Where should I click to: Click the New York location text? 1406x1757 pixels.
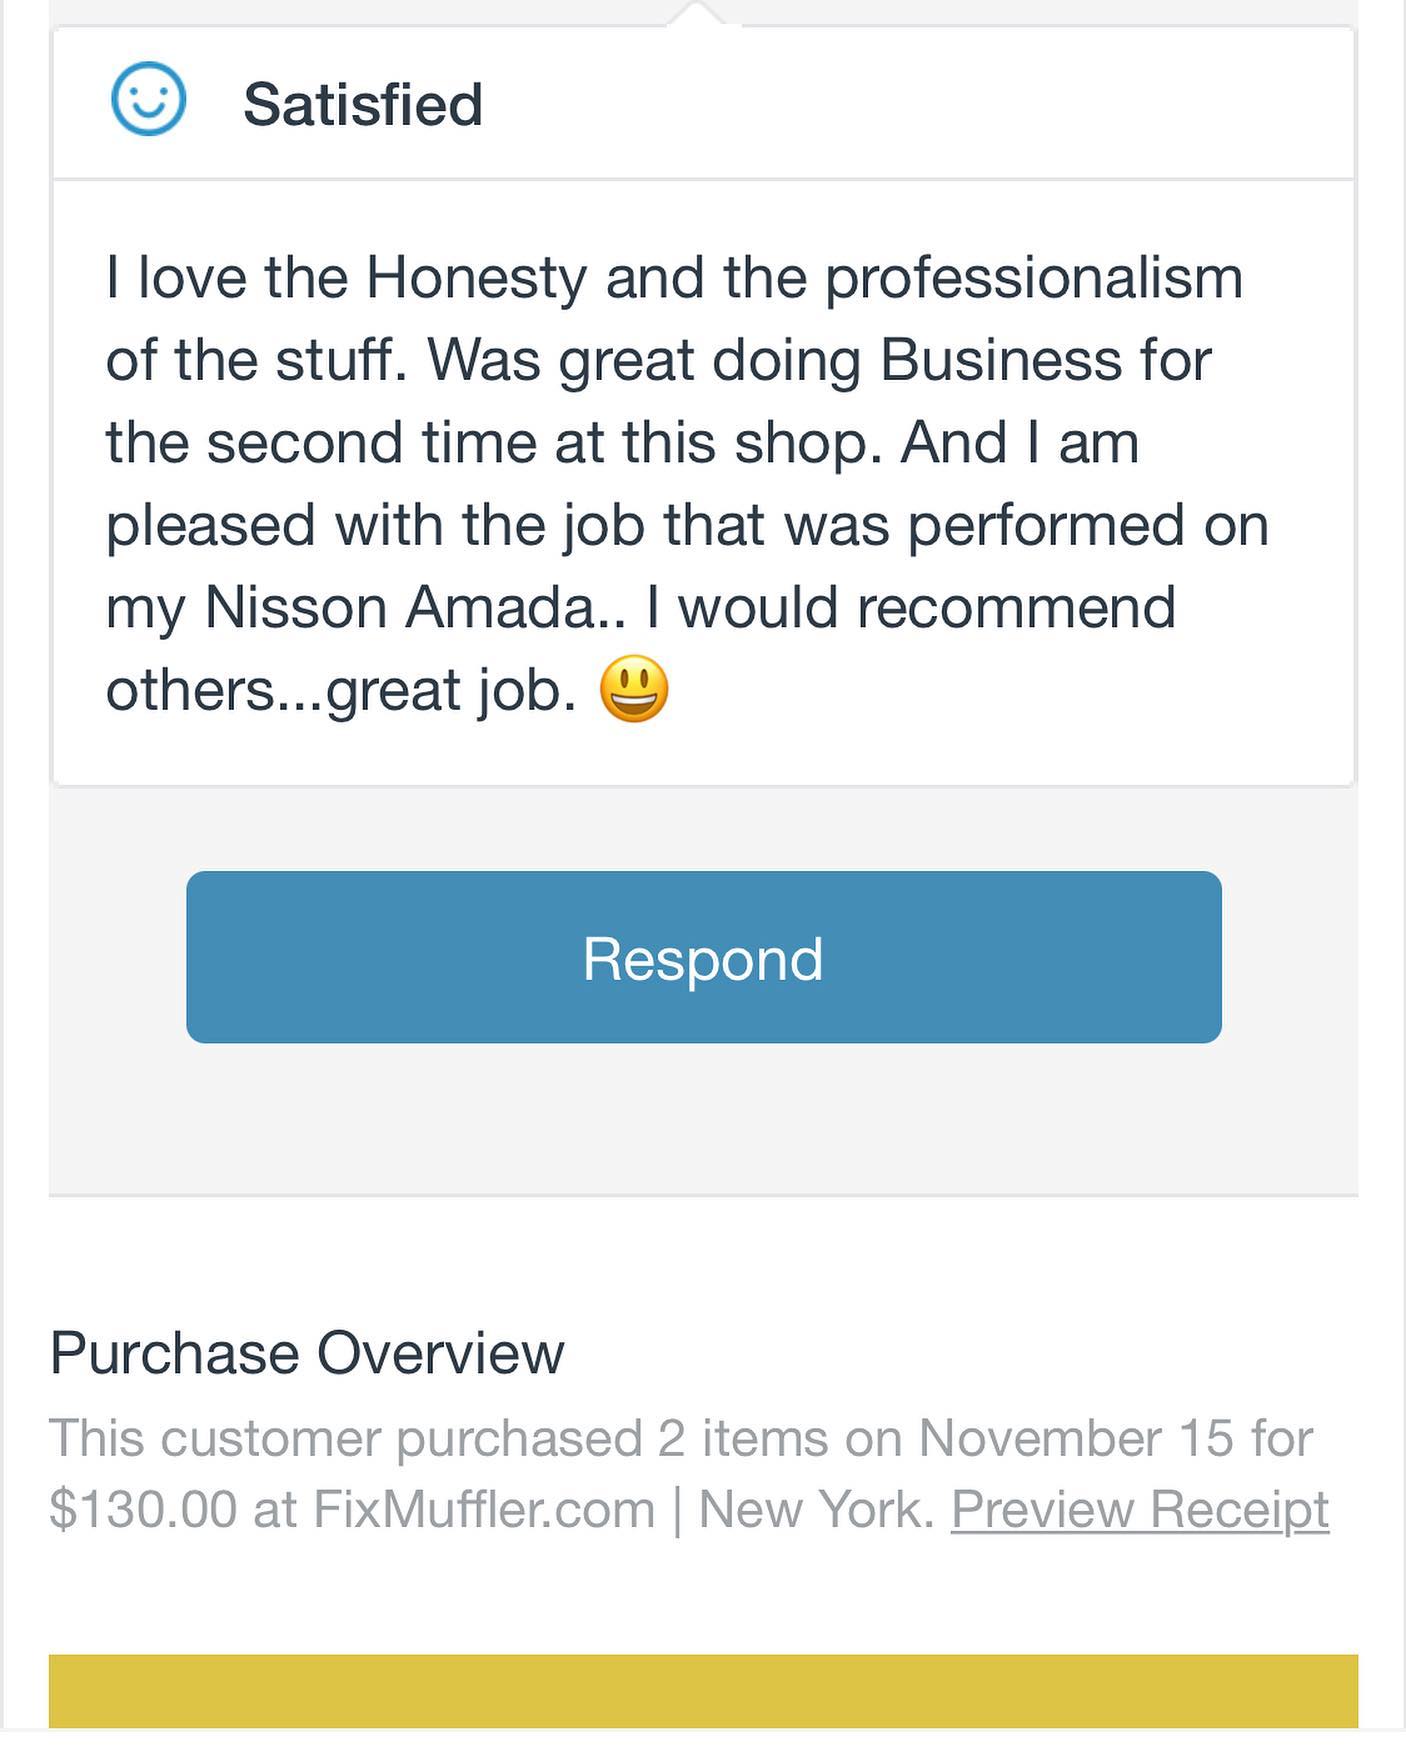click(x=815, y=1509)
